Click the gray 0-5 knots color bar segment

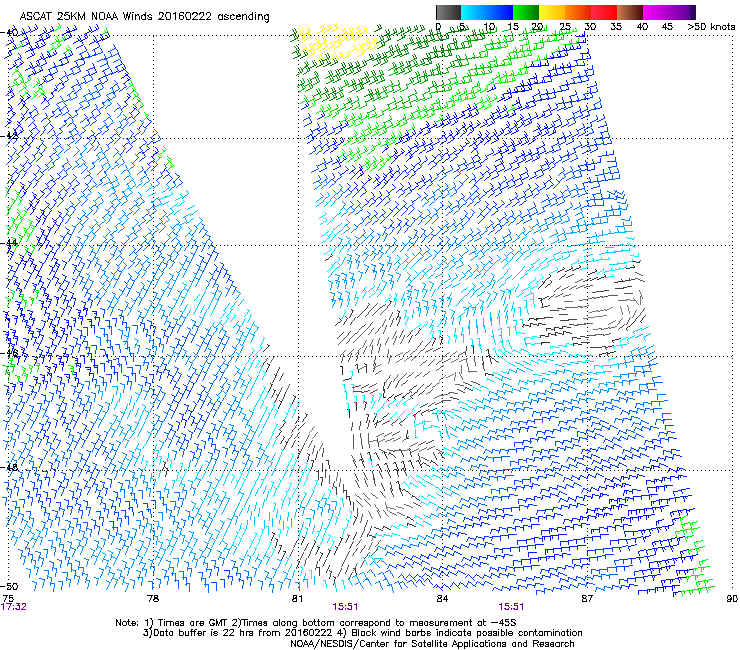point(448,12)
